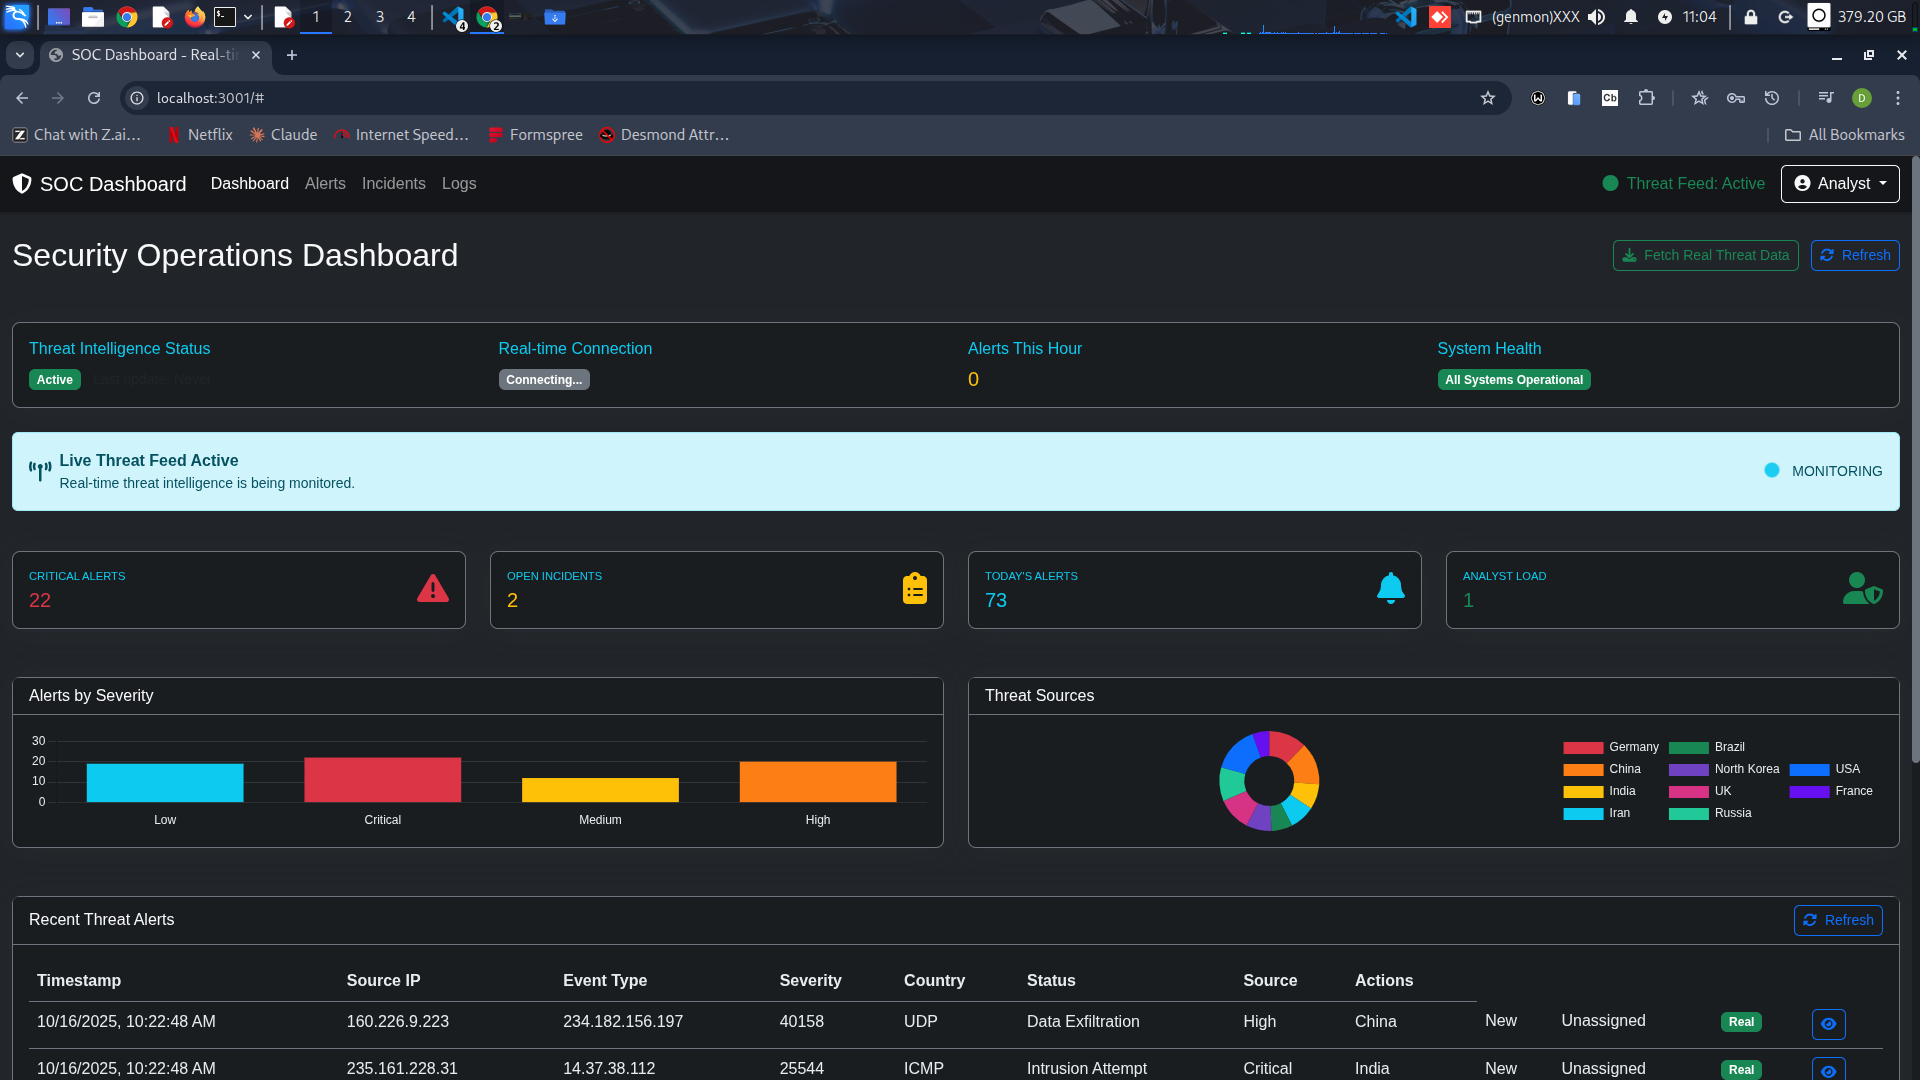1920x1080 pixels.
Task: Click the open incidents clipboard icon
Action: tap(915, 588)
